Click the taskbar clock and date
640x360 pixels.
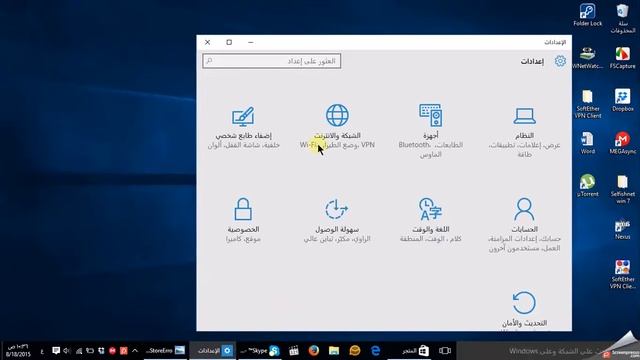coord(18,351)
